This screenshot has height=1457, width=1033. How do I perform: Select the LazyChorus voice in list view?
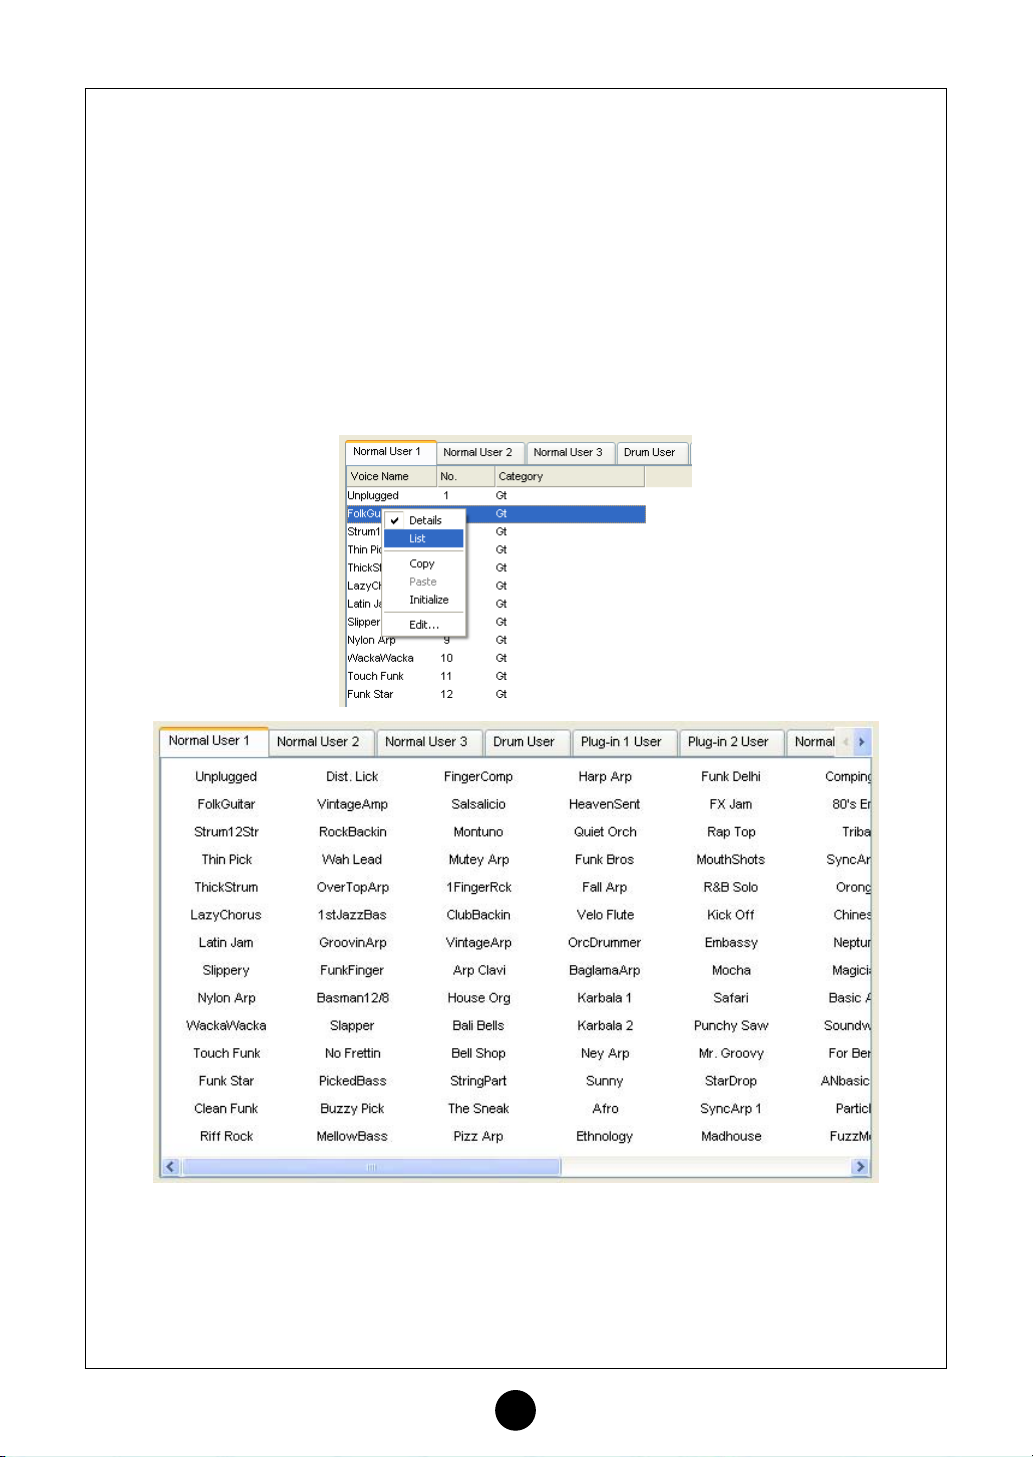pos(226,915)
